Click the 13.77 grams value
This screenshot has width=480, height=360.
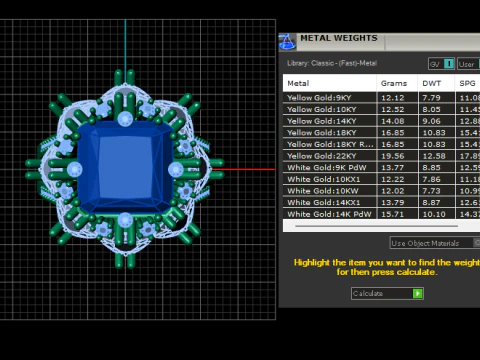coord(393,168)
